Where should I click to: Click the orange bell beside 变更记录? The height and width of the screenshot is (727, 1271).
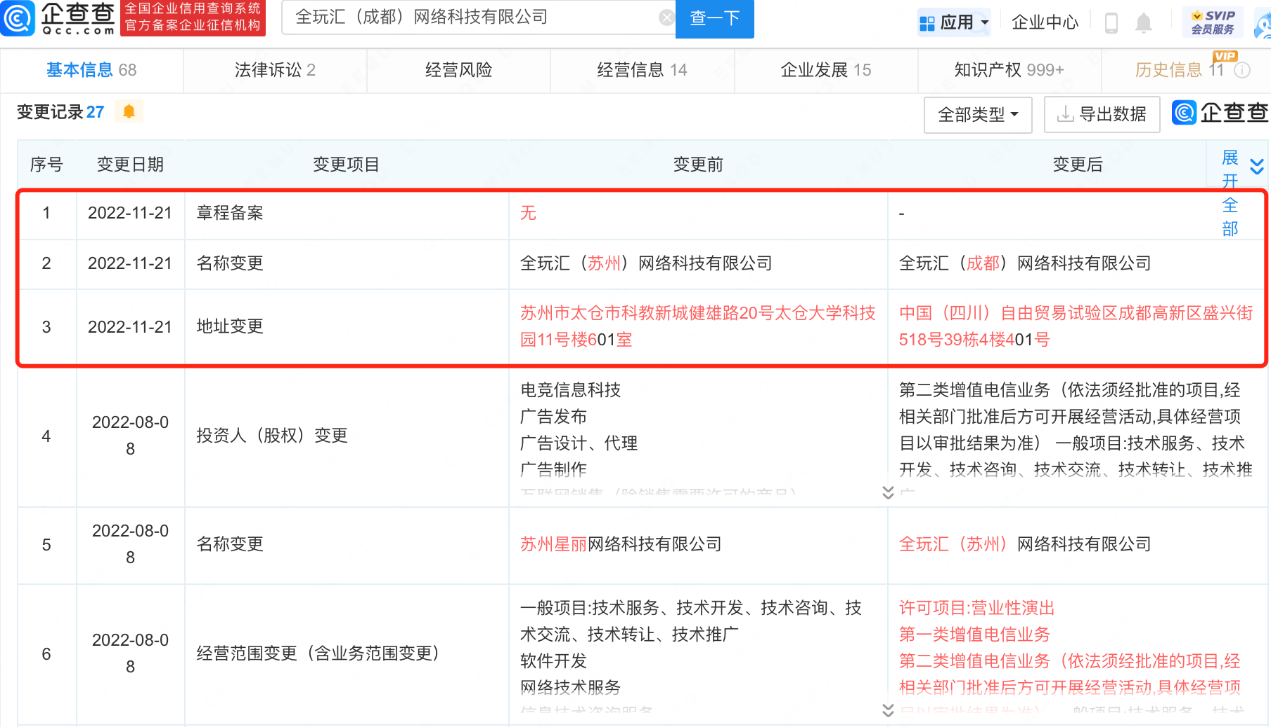coord(129,111)
